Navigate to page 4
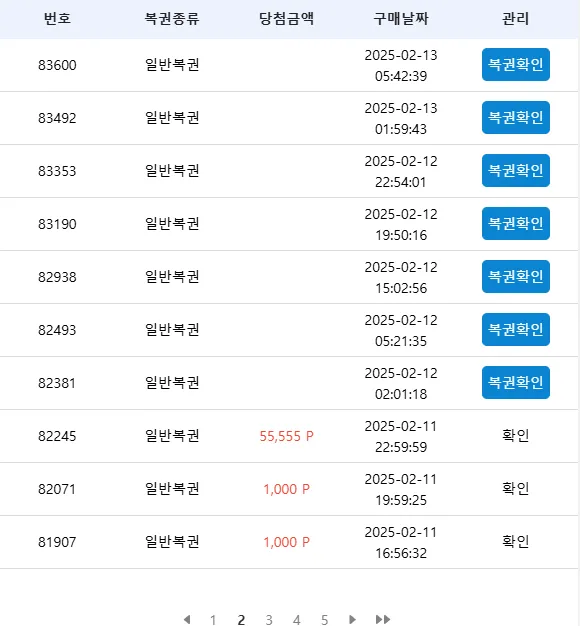 (297, 620)
